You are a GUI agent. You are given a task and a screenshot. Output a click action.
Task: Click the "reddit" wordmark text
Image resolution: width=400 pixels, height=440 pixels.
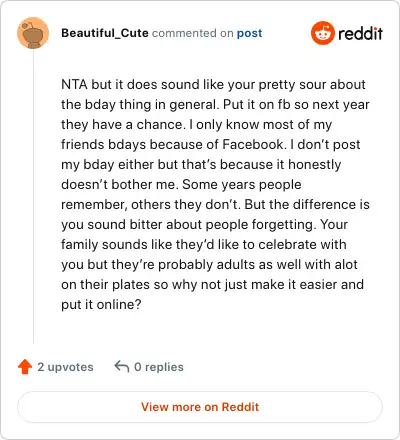(x=360, y=33)
